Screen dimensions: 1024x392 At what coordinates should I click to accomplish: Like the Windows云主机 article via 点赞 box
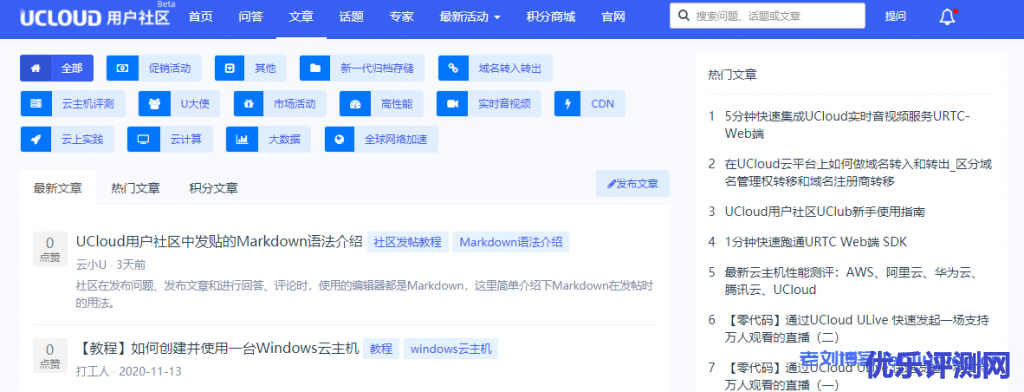pyautogui.click(x=50, y=355)
